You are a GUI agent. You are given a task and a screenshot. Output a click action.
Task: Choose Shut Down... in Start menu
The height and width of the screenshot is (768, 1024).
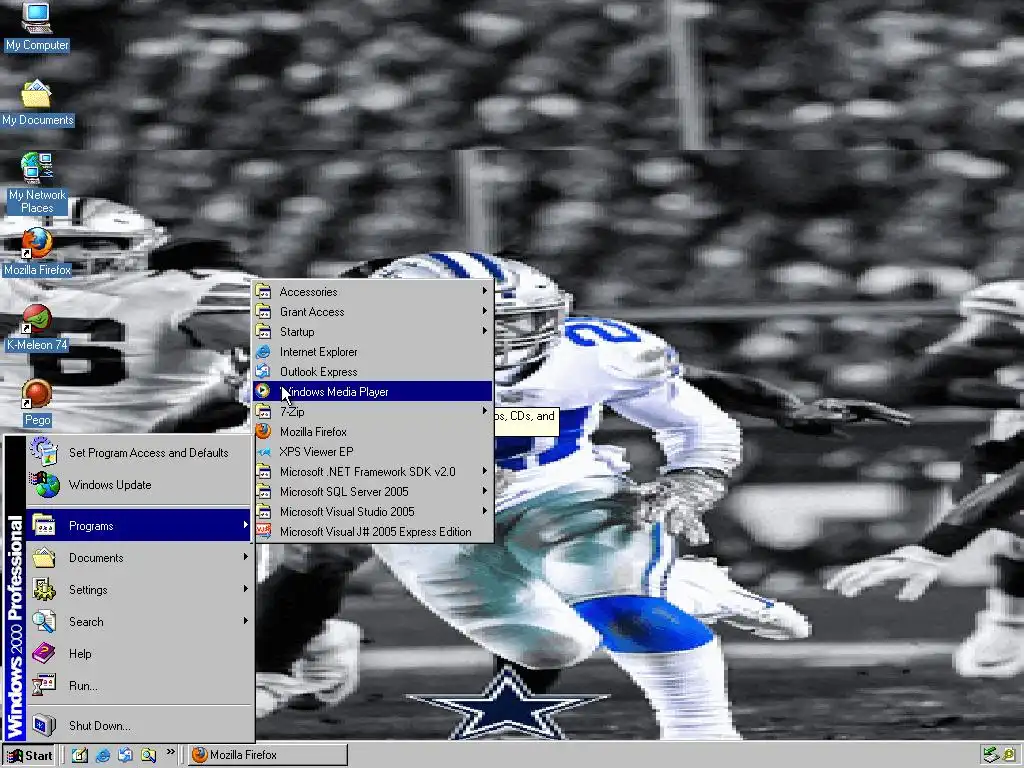[139, 726]
